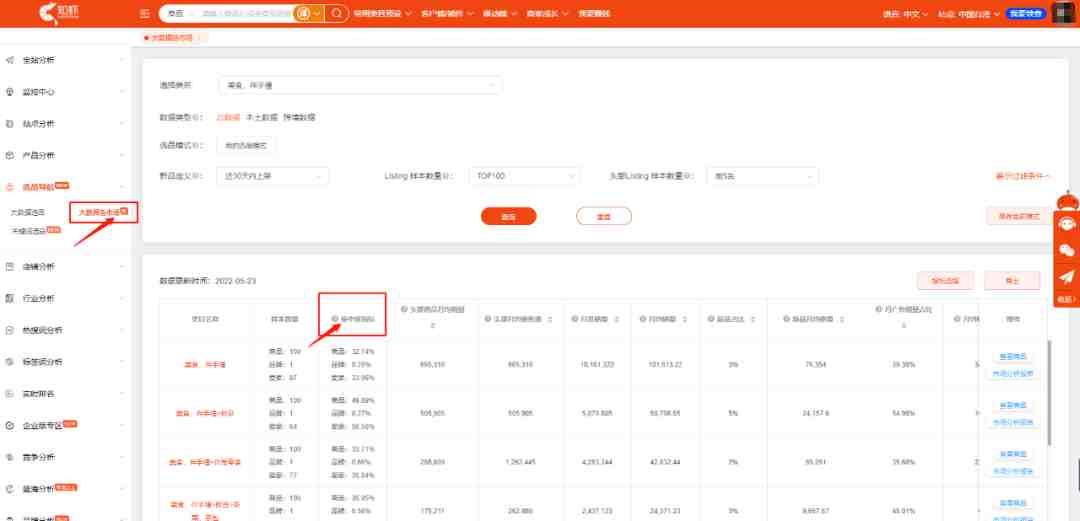Select the red highlighted first data type option
Viewport: 1080px width, 521px height.
click(228, 117)
